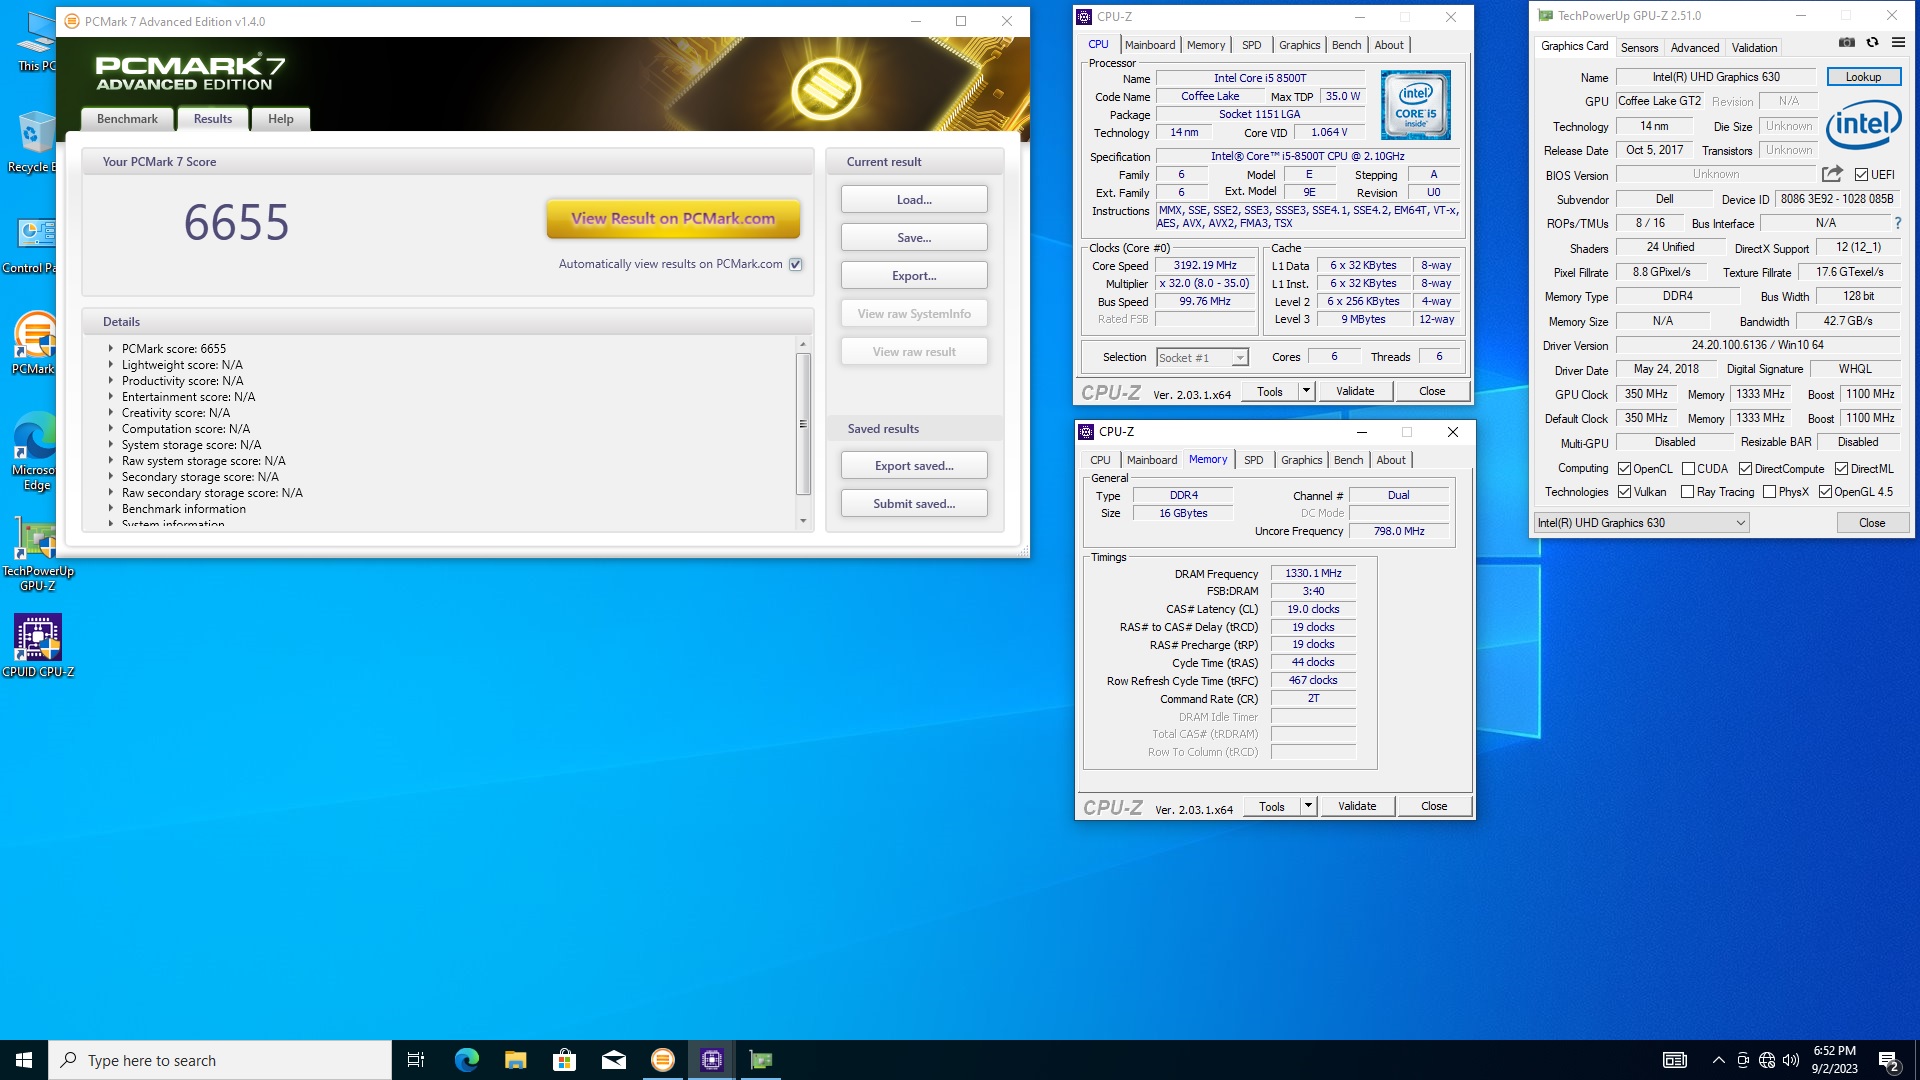
Task: Click the Details list scrollbar thumb
Action: coord(803,424)
